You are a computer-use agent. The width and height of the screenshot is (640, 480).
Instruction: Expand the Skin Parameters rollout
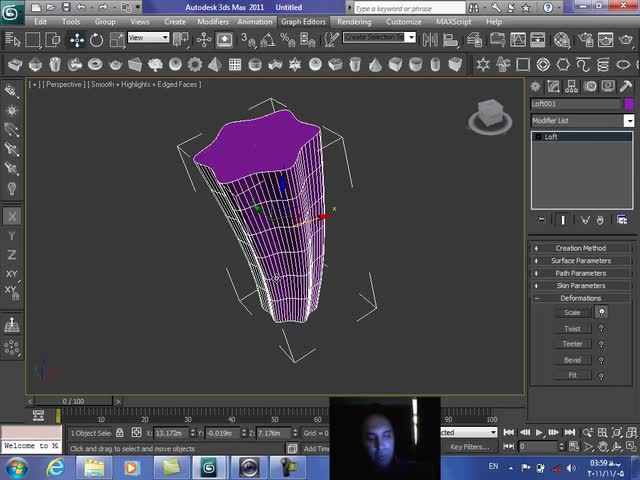581,286
